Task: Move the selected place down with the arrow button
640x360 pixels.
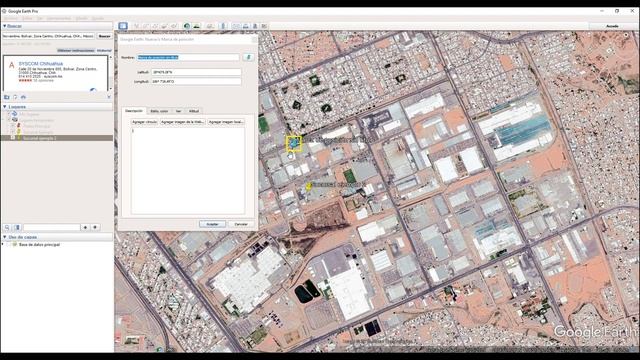Action: coord(95,227)
